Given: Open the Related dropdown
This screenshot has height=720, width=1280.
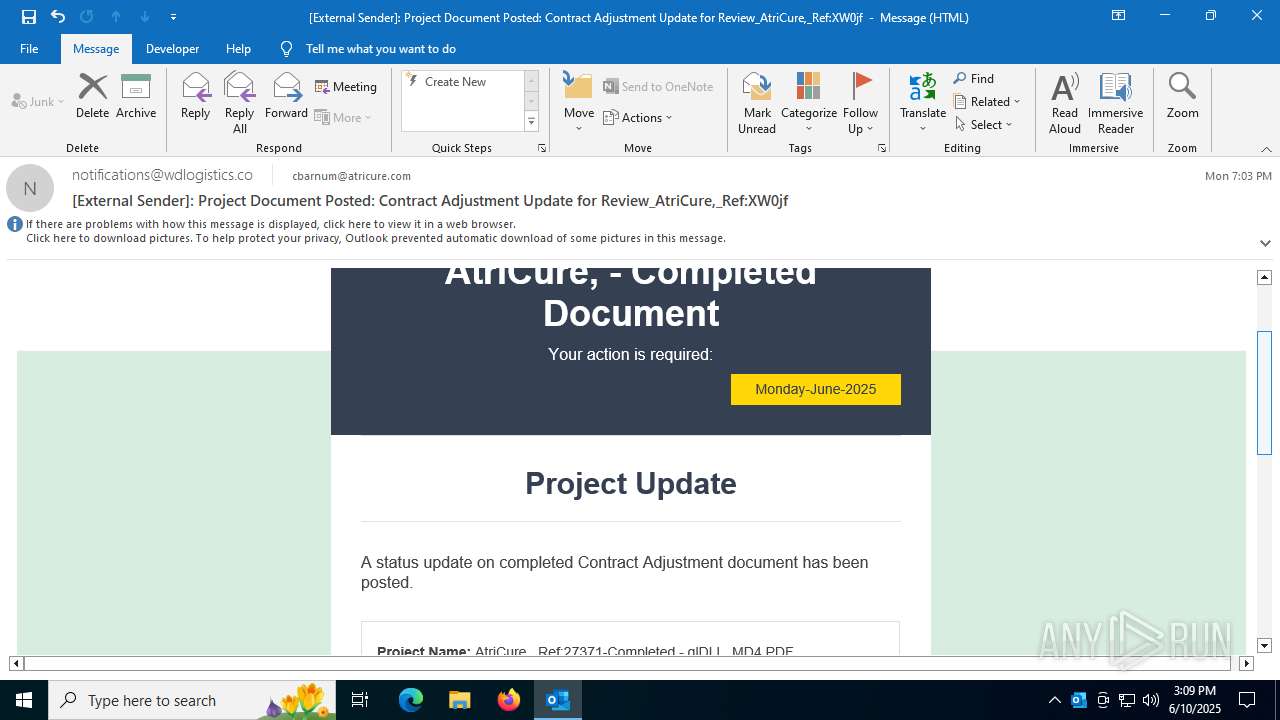Looking at the screenshot, I should point(987,102).
